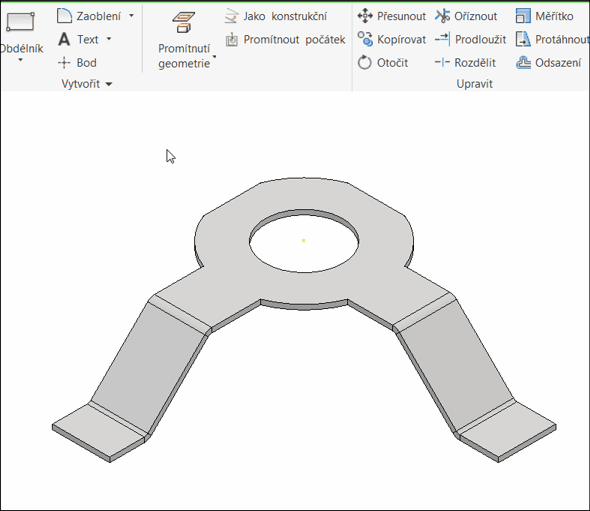Click Promítnout počátek

tap(285, 40)
